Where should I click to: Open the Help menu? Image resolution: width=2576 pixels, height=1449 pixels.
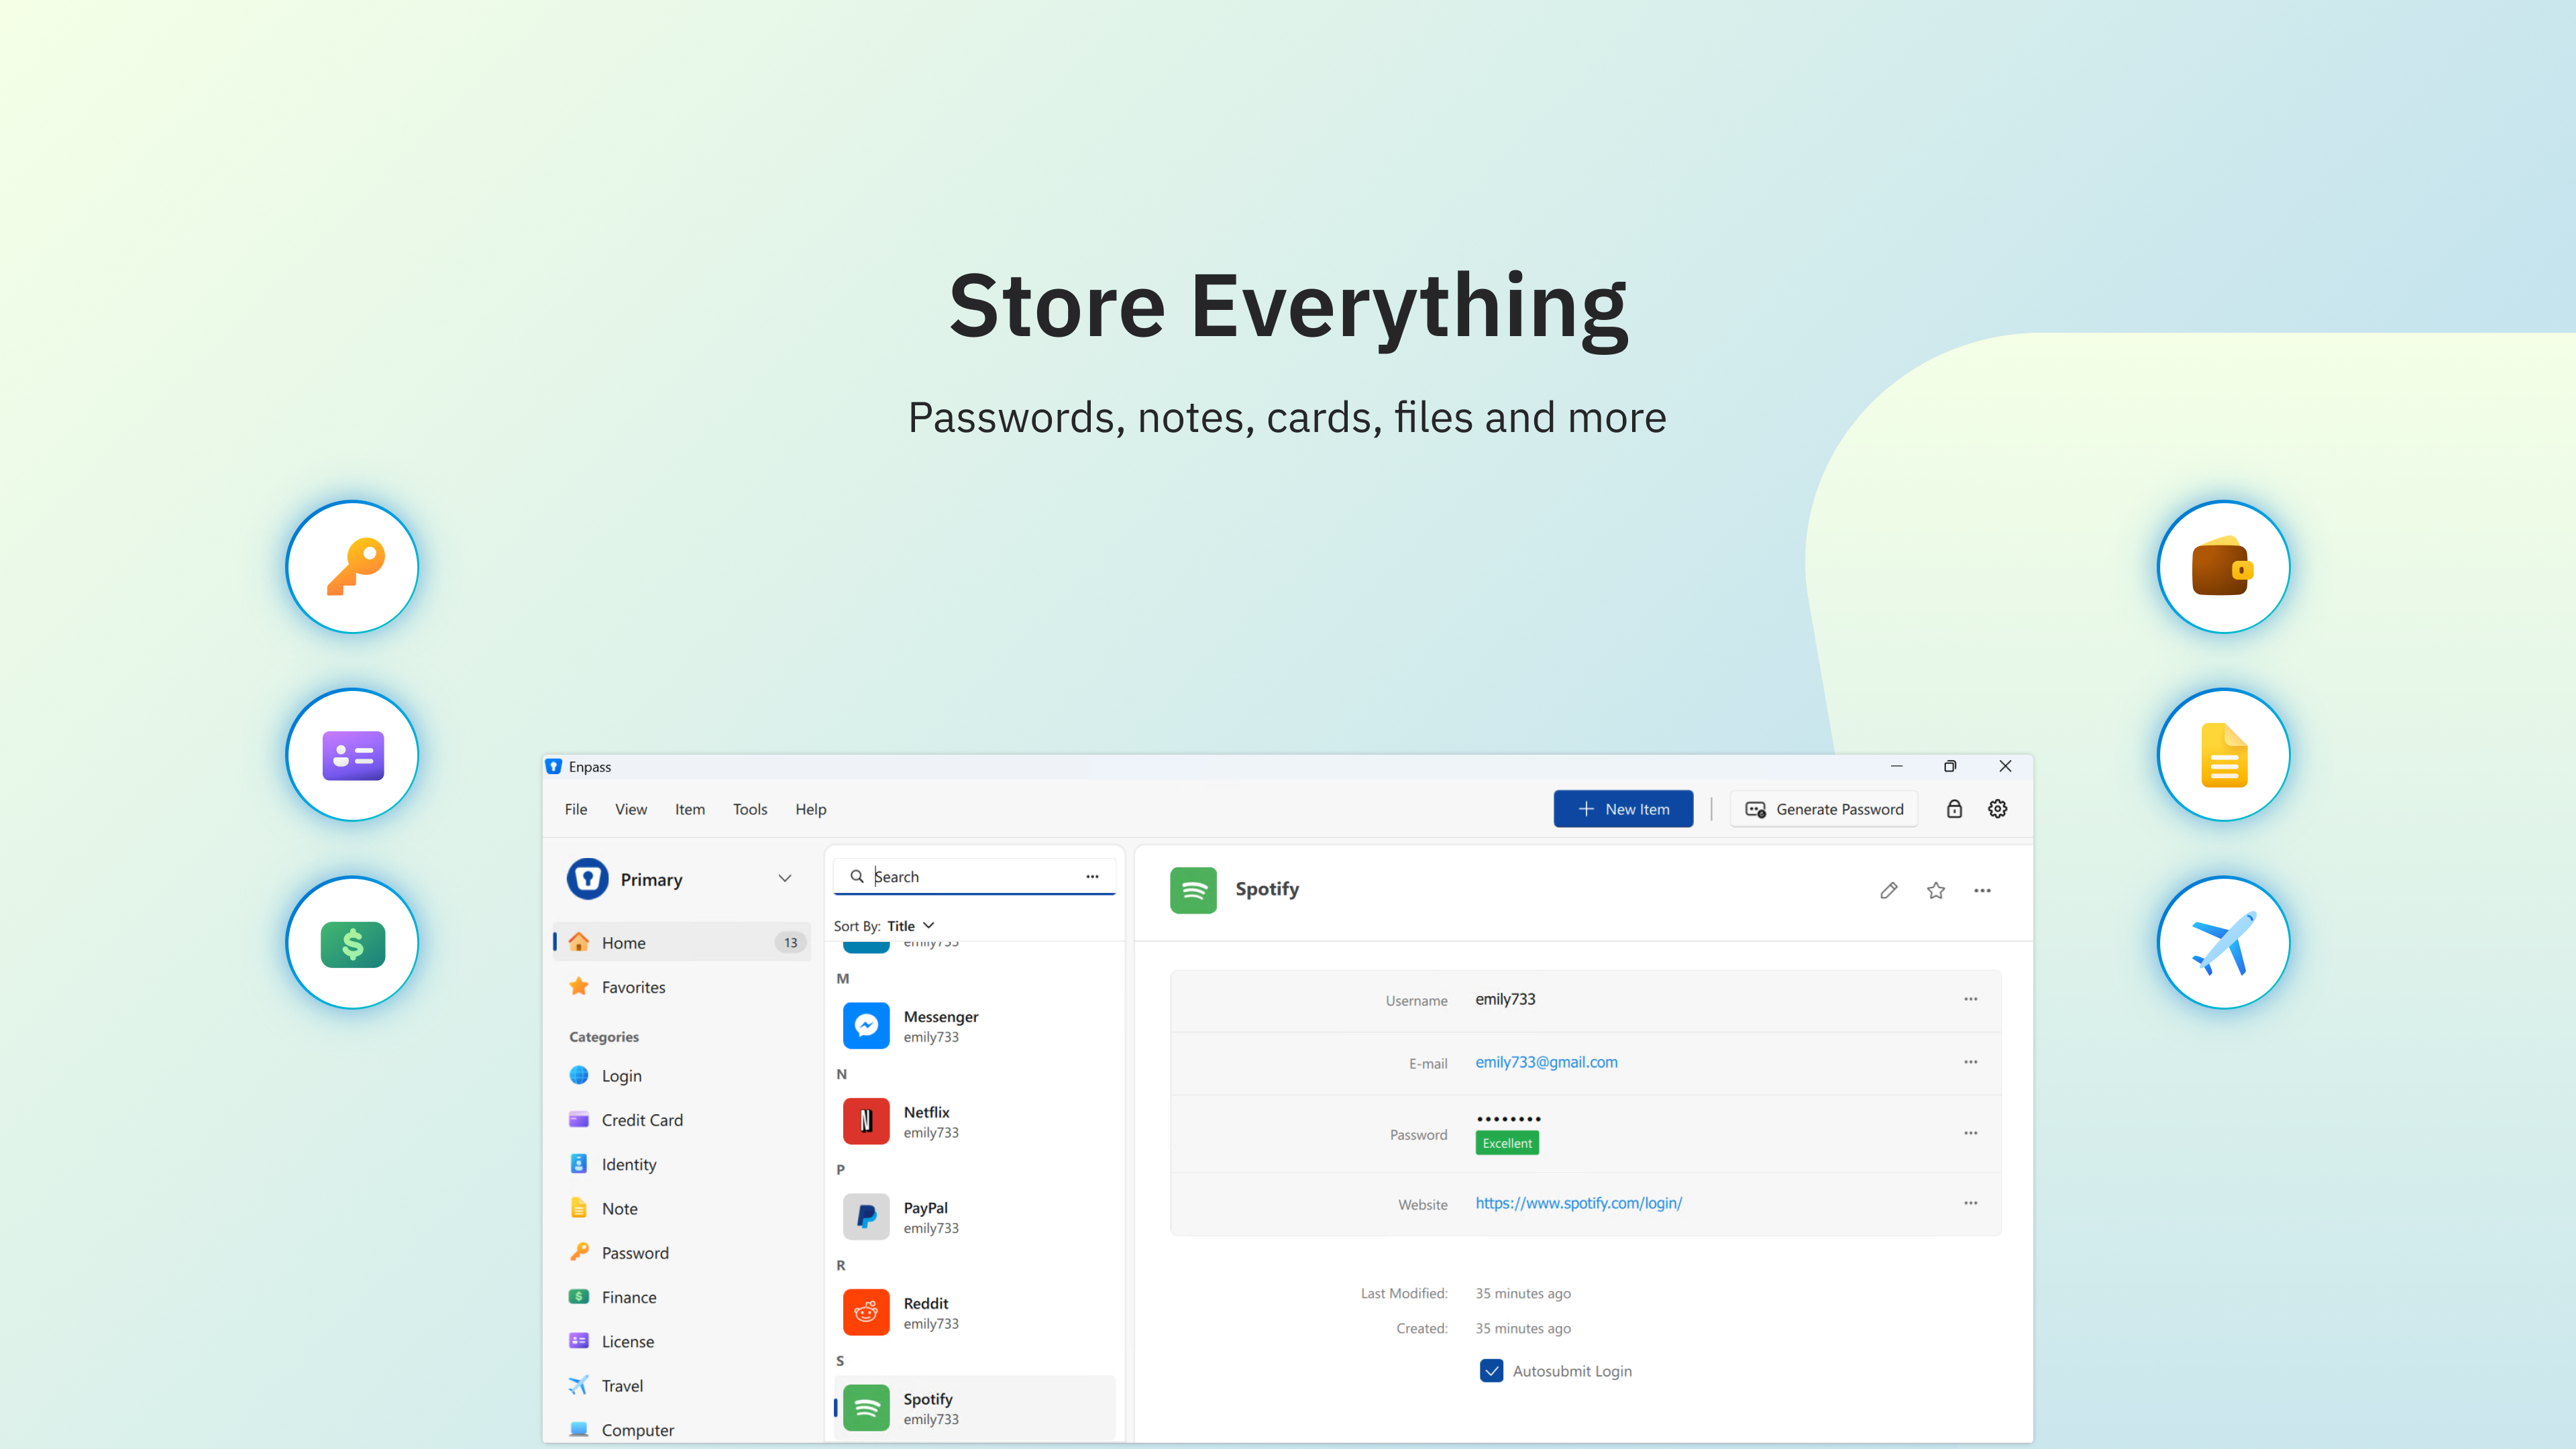[x=811, y=809]
